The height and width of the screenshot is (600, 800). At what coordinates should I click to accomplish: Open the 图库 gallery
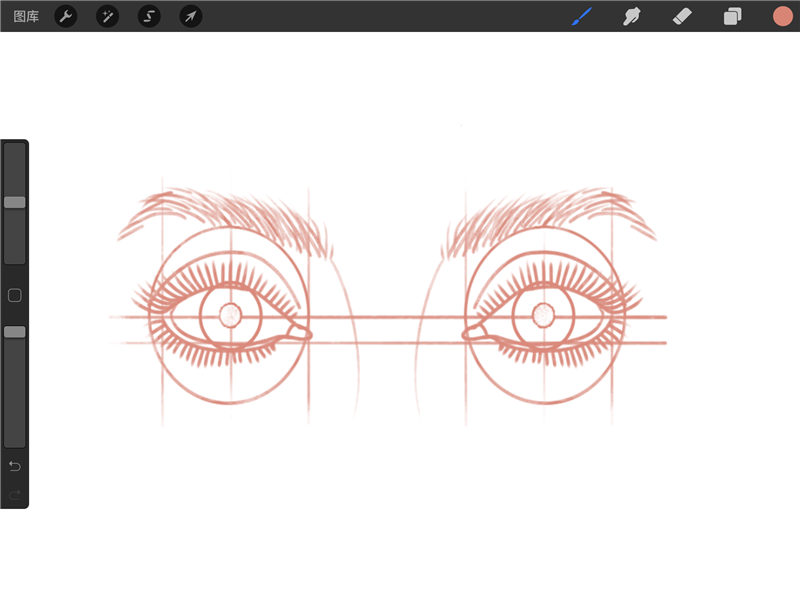[26, 16]
